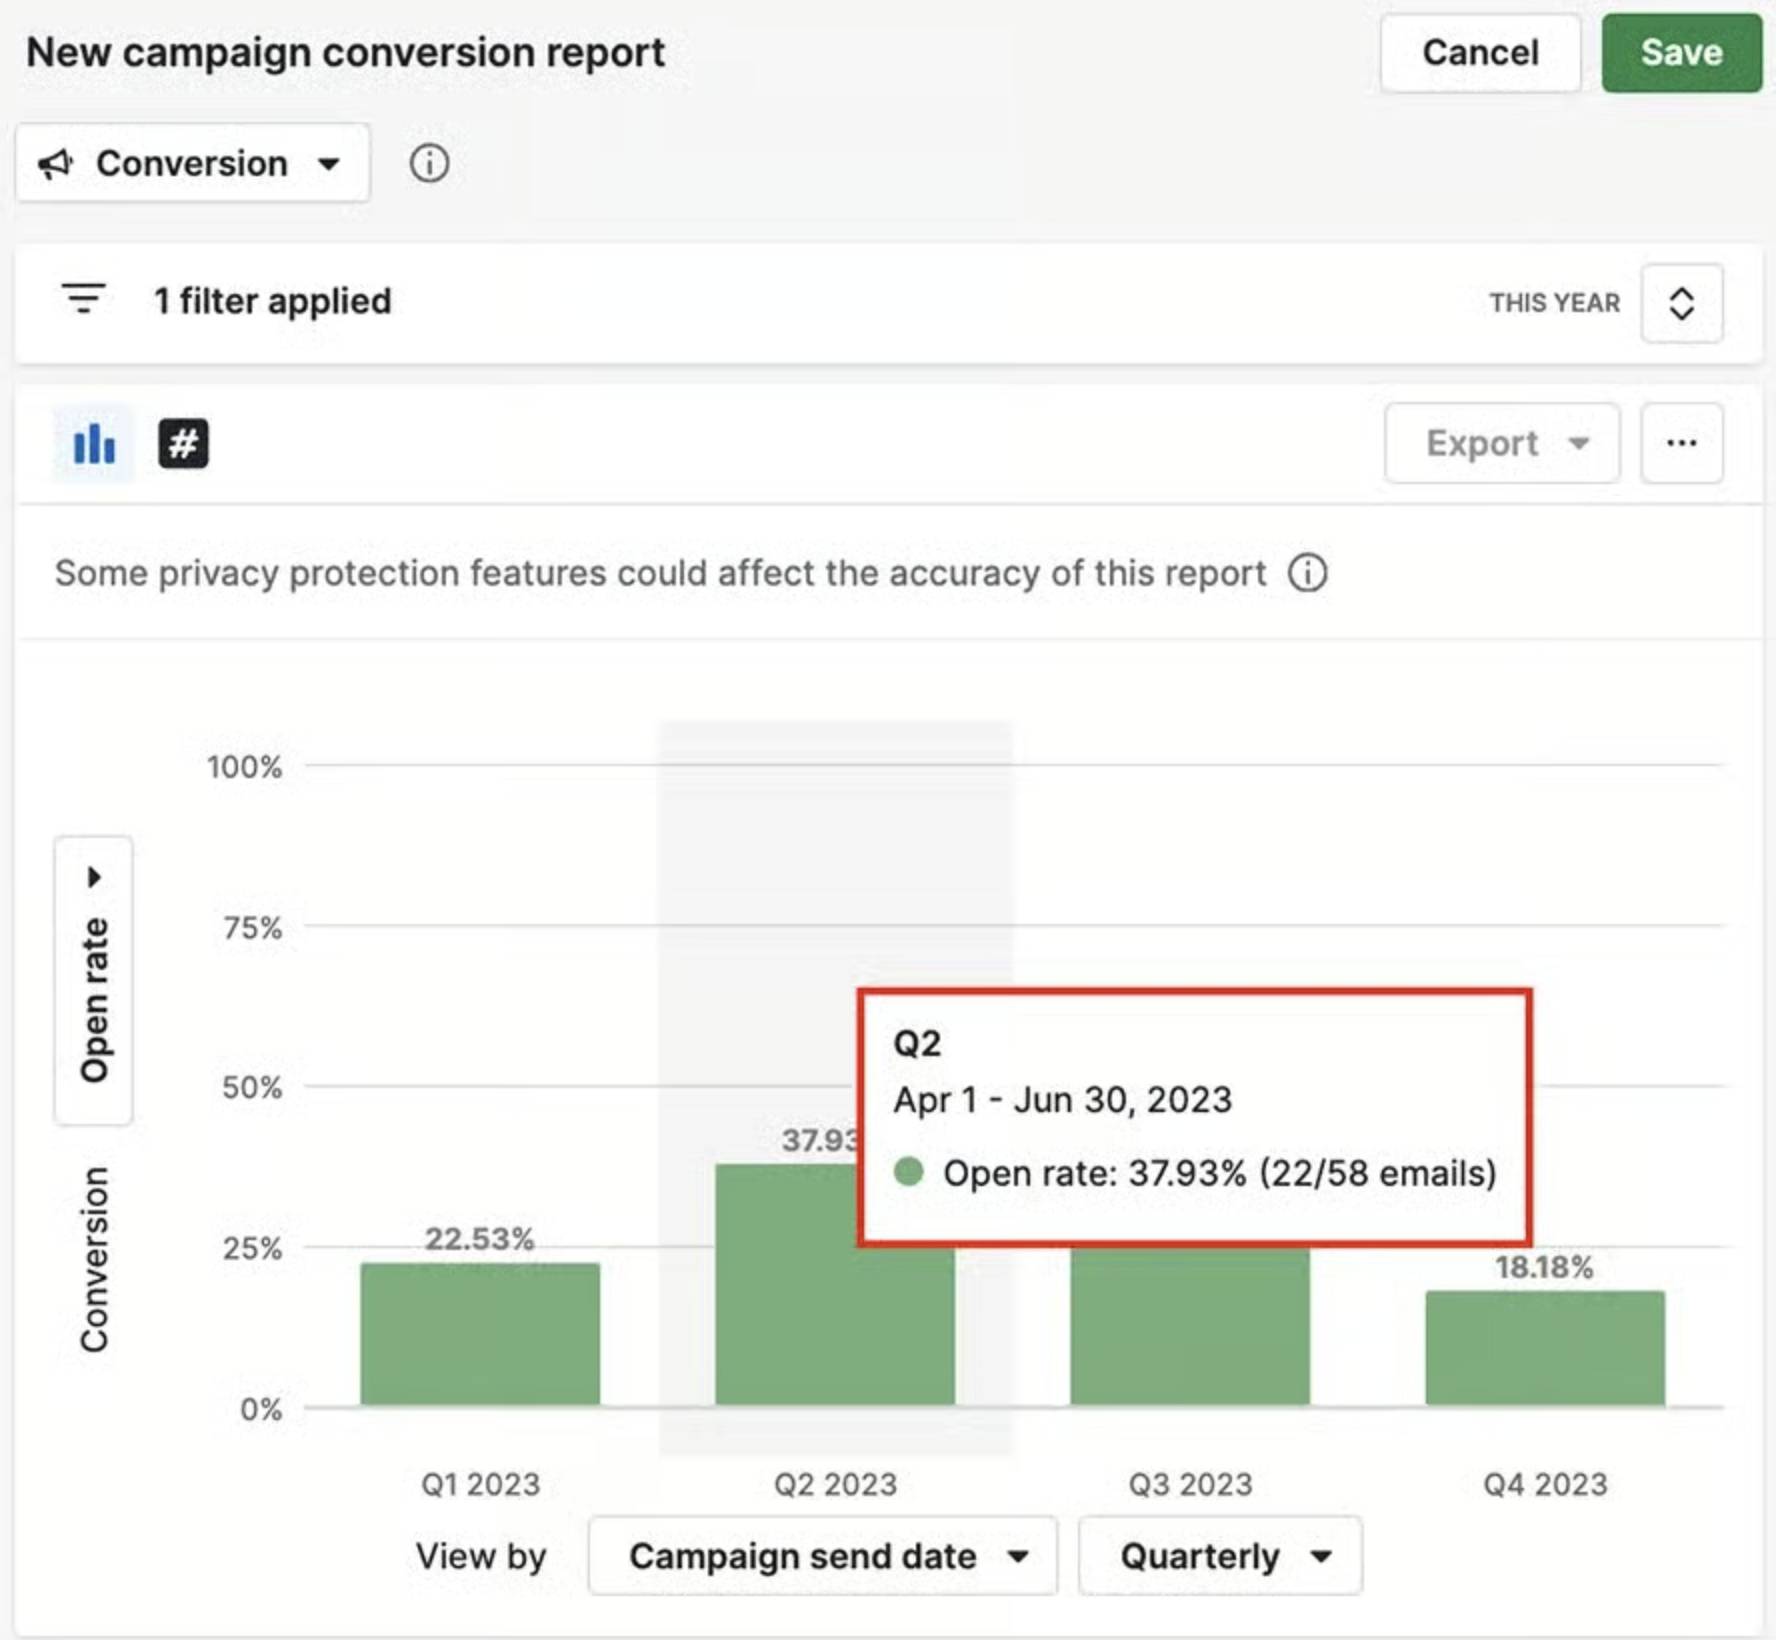Click the info icon beside Conversion selector

pos(429,163)
